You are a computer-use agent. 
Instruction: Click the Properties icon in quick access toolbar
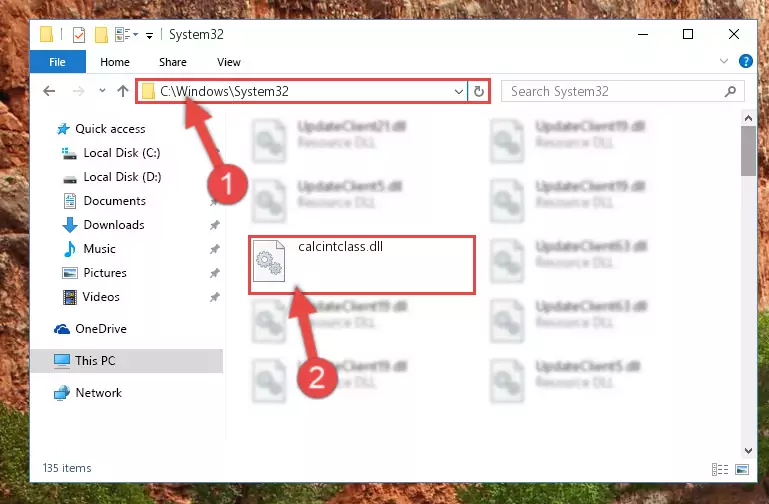(78, 35)
